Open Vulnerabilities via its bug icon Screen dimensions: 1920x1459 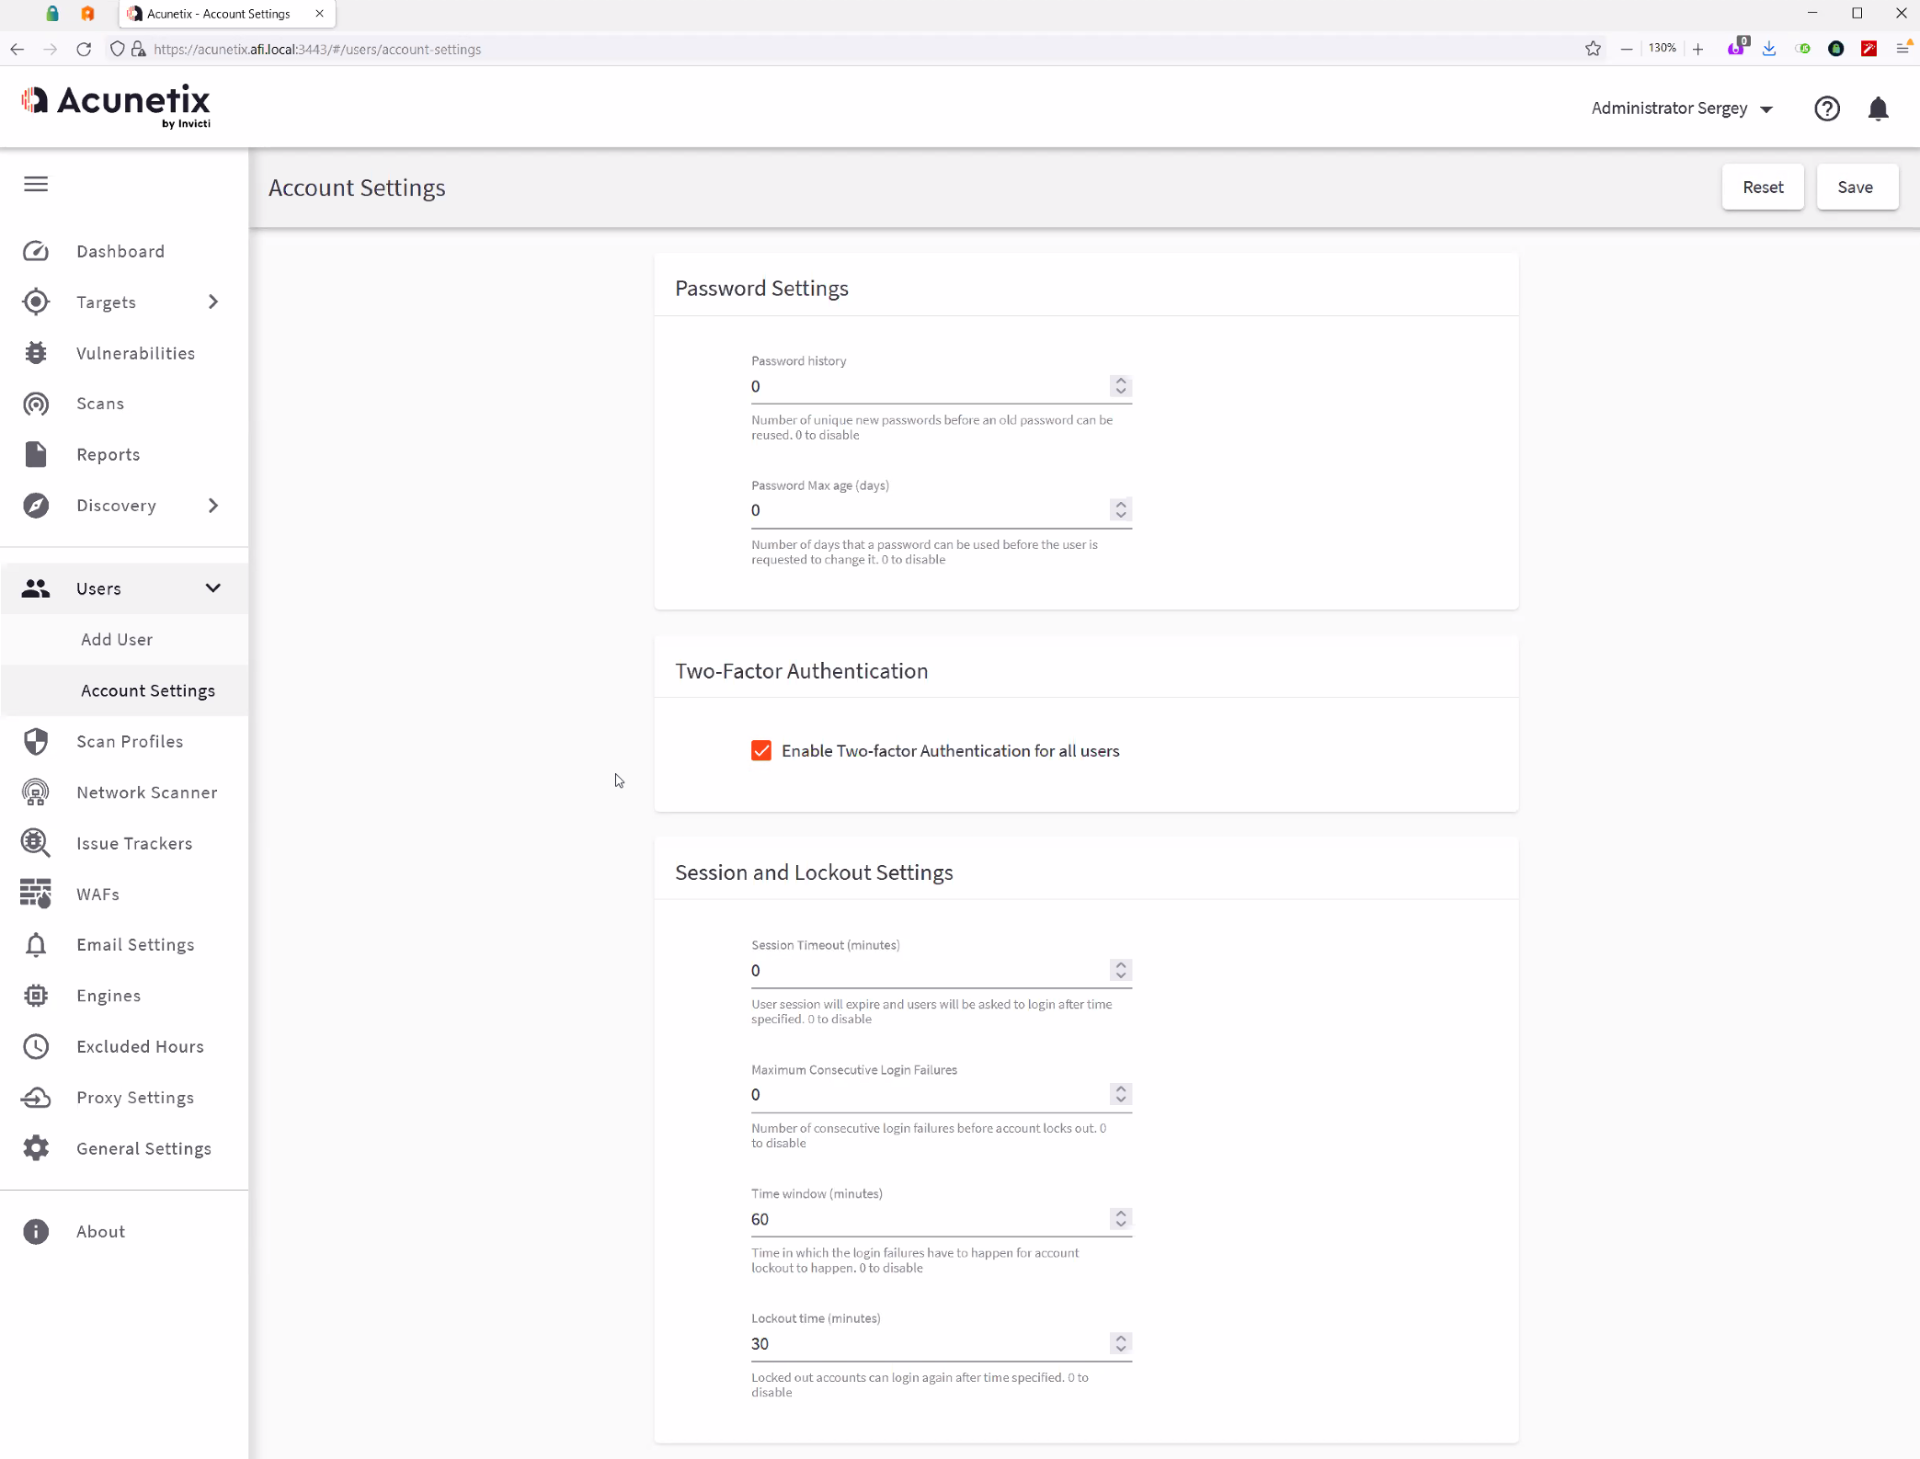pos(36,353)
